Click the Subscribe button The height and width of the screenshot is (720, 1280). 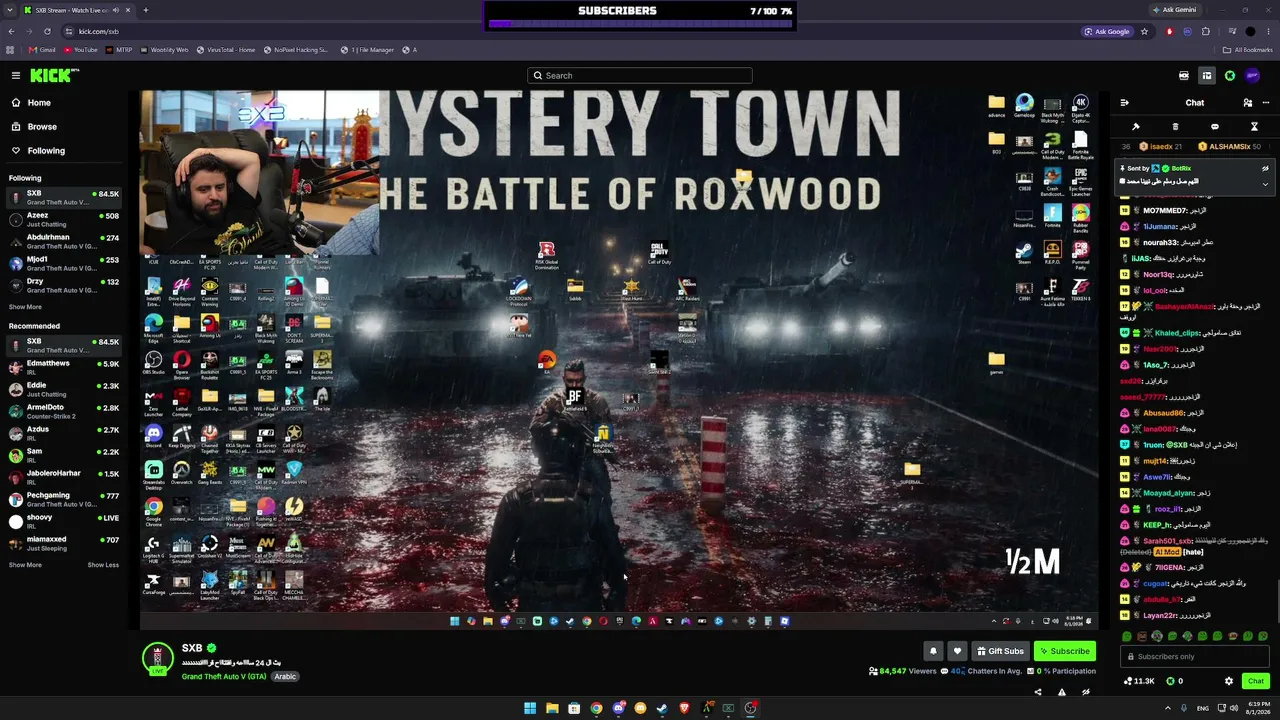pyautogui.click(x=1064, y=651)
